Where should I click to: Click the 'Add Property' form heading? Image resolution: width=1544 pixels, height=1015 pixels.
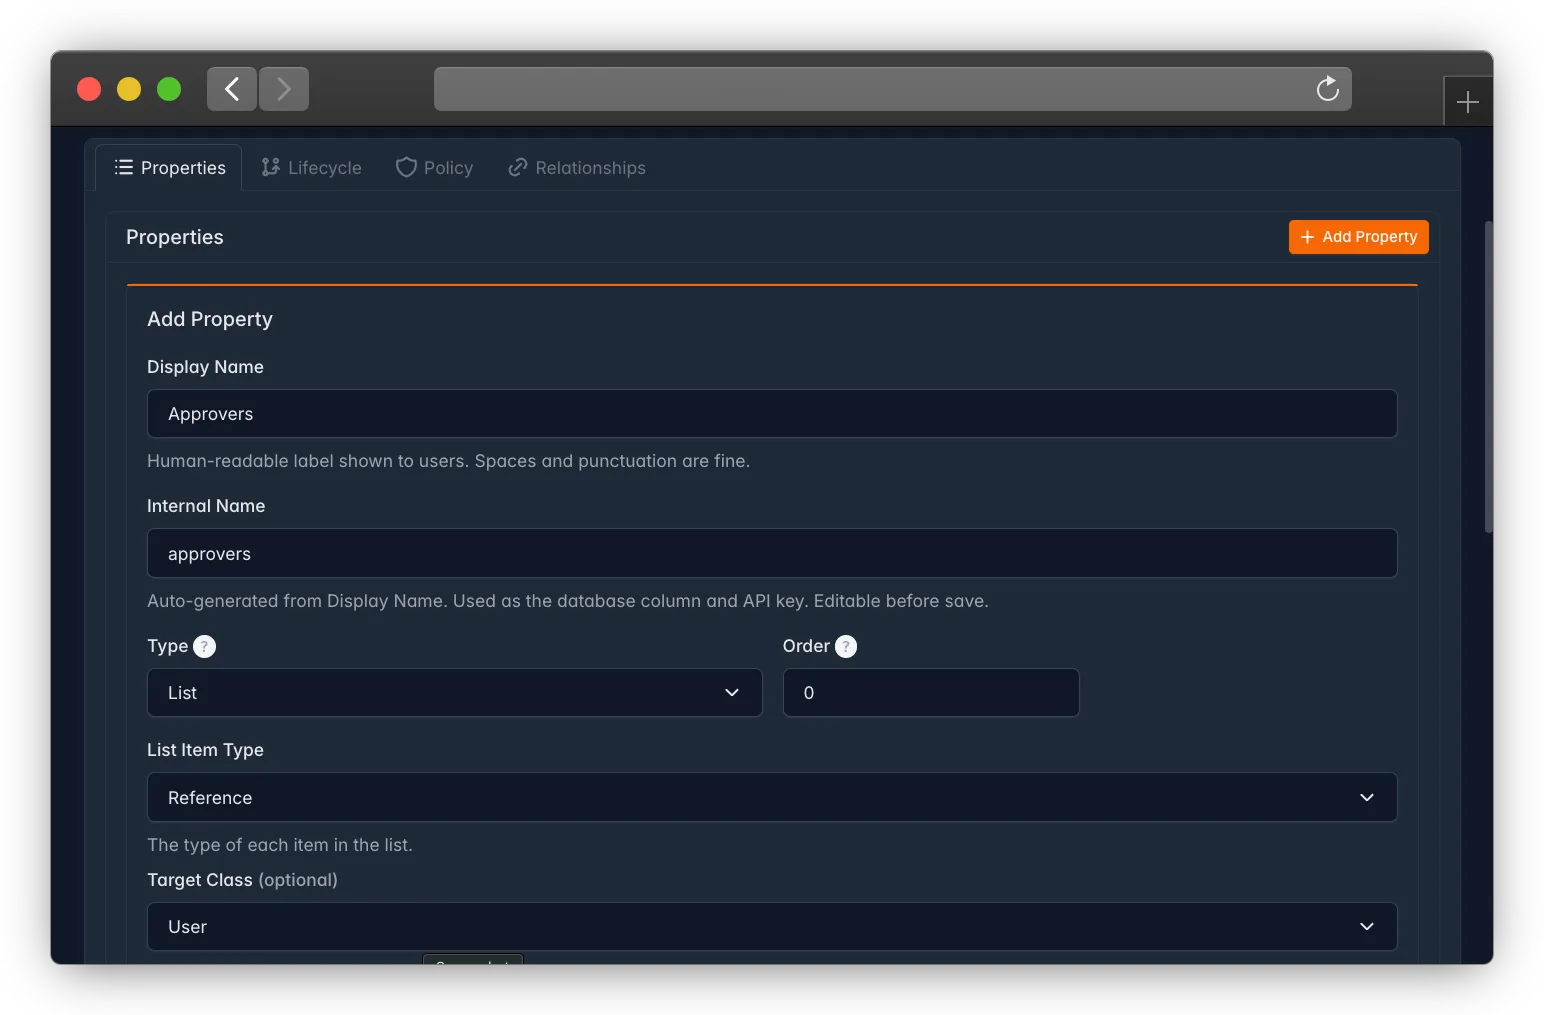pyautogui.click(x=210, y=319)
